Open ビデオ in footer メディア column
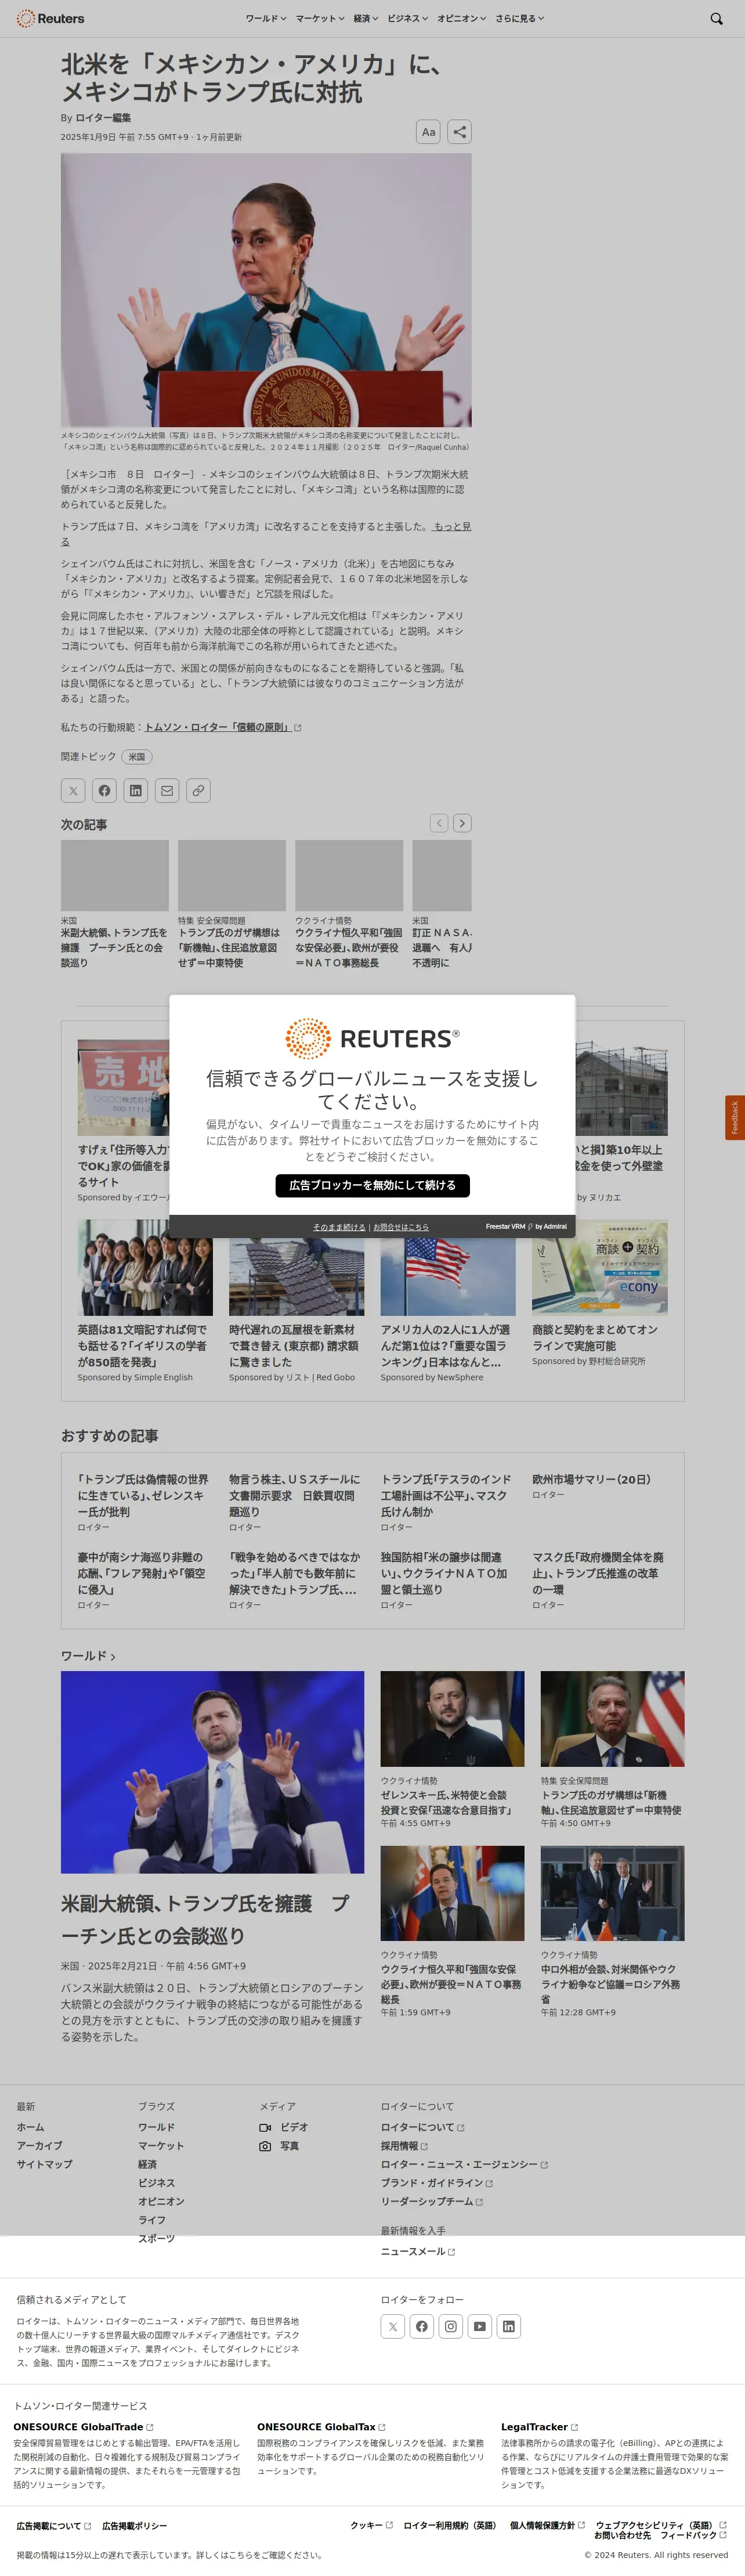 tap(284, 2127)
